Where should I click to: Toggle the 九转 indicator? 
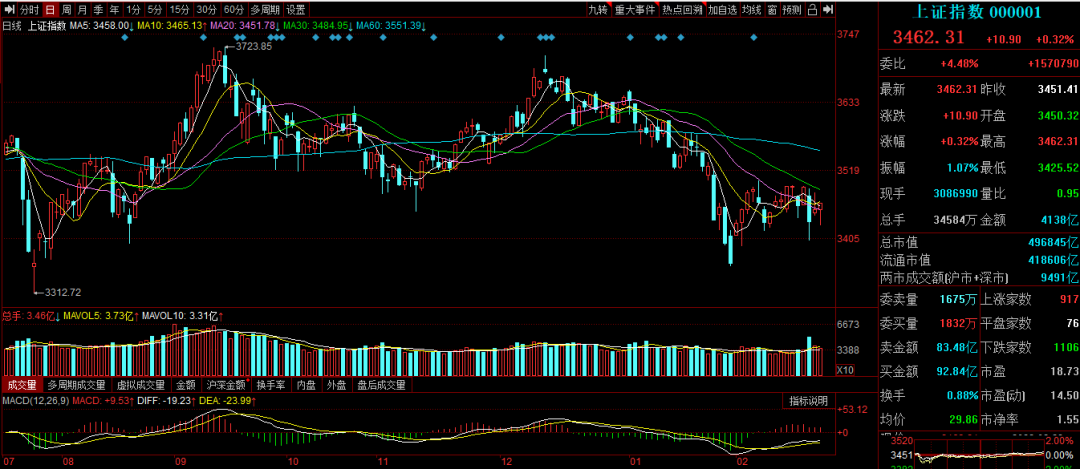[x=598, y=10]
